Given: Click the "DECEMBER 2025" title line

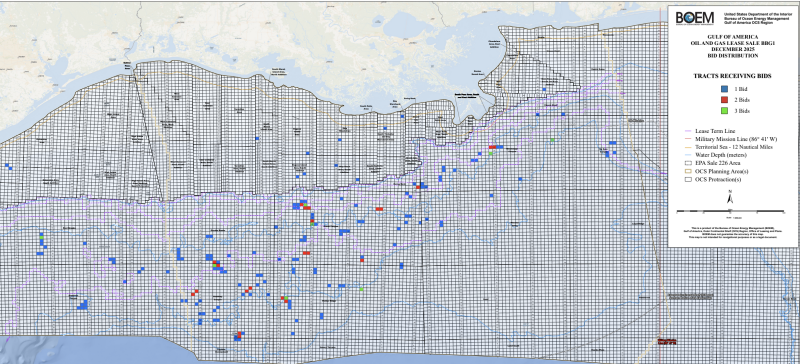Looking at the screenshot, I should coord(733,49).
